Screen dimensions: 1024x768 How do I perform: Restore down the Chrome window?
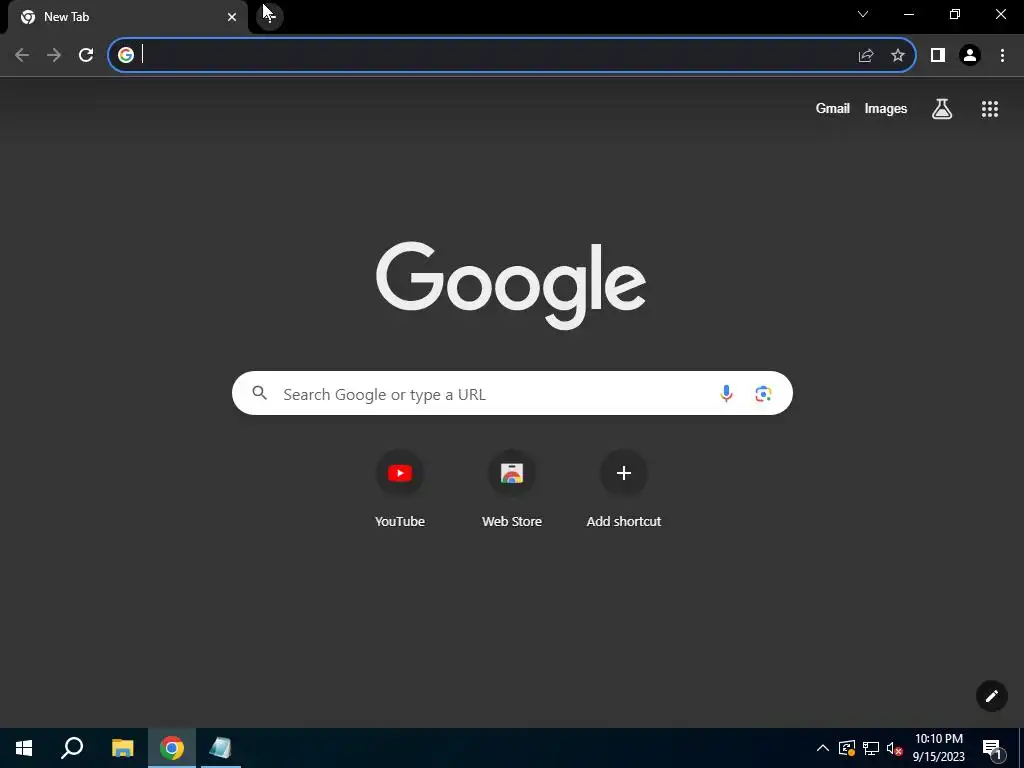click(x=955, y=14)
